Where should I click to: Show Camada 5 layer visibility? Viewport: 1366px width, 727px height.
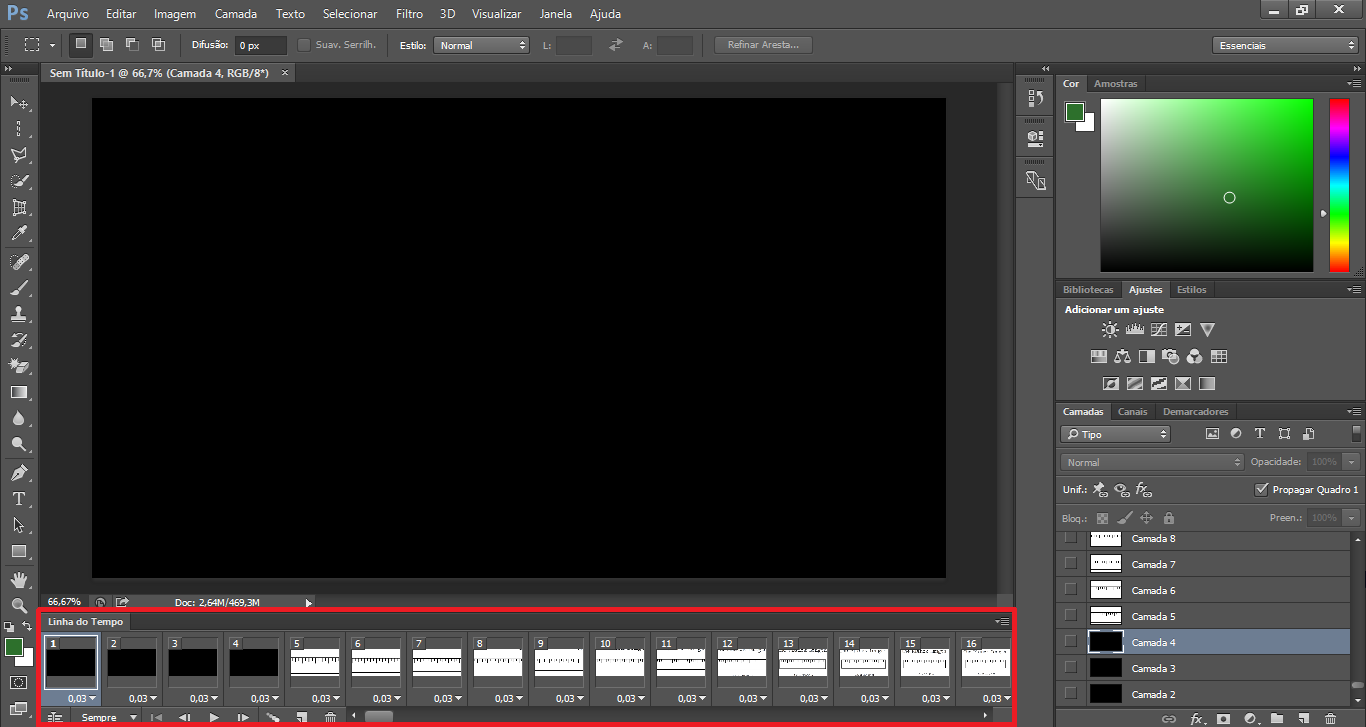1071,616
